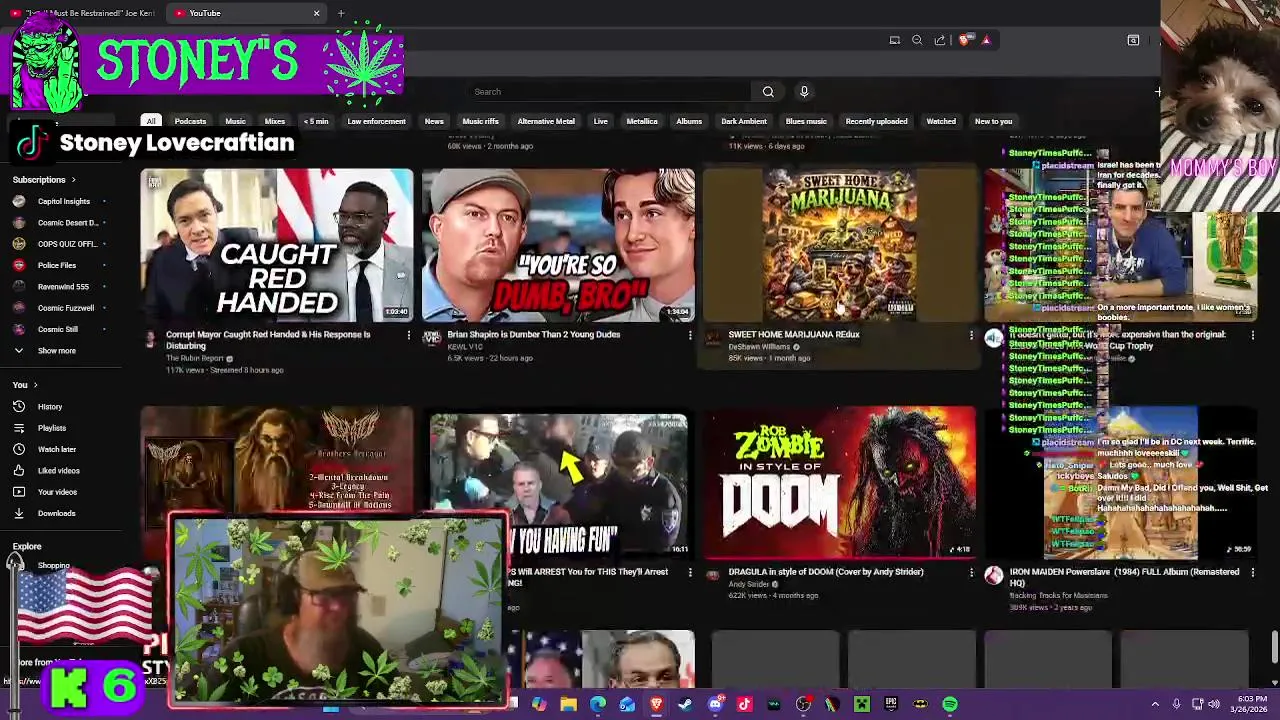1280x720 pixels.
Task: Open Epic Games launcher from the taskbar
Action: tap(891, 705)
